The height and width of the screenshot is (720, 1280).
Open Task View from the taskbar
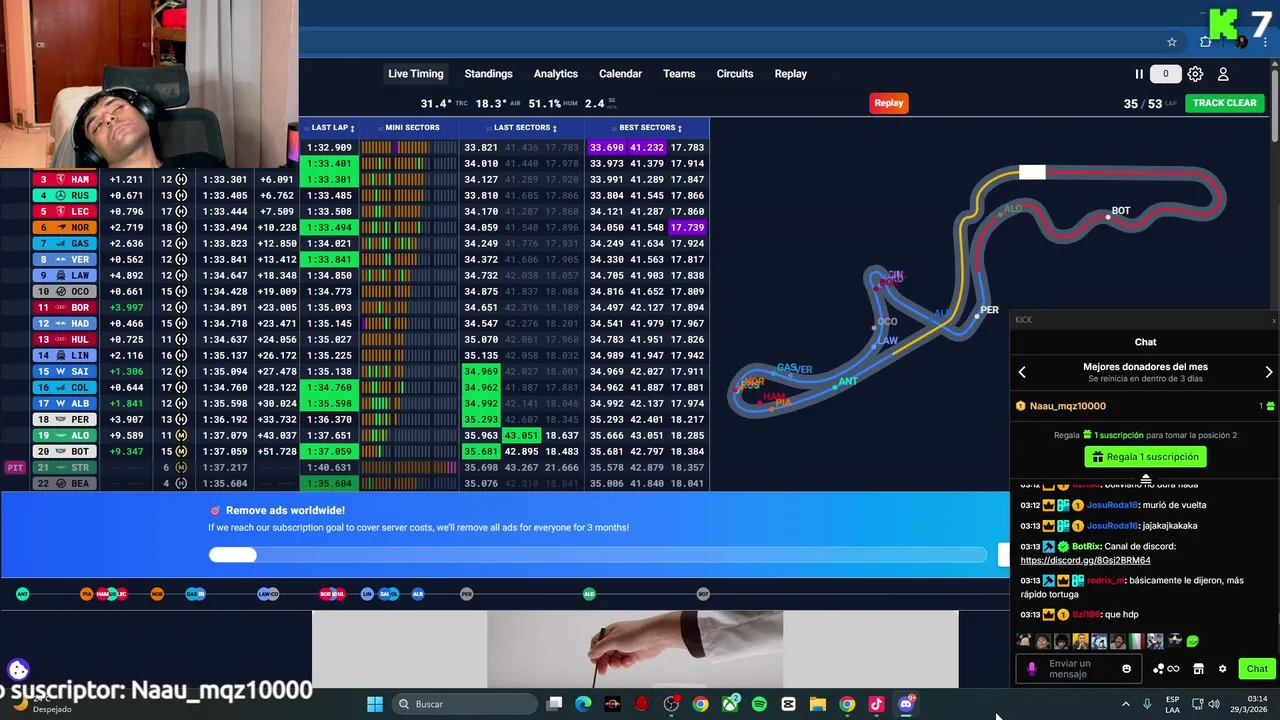(x=554, y=704)
